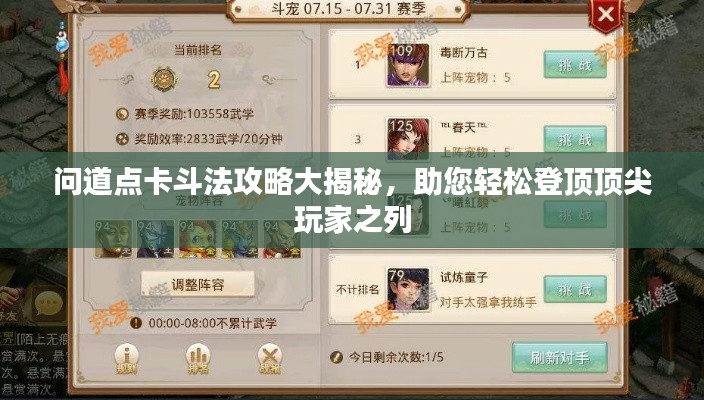This screenshot has height=400, width=704.
Task: Click the 赛季奖励 season reward coin icon
Action: point(122,114)
